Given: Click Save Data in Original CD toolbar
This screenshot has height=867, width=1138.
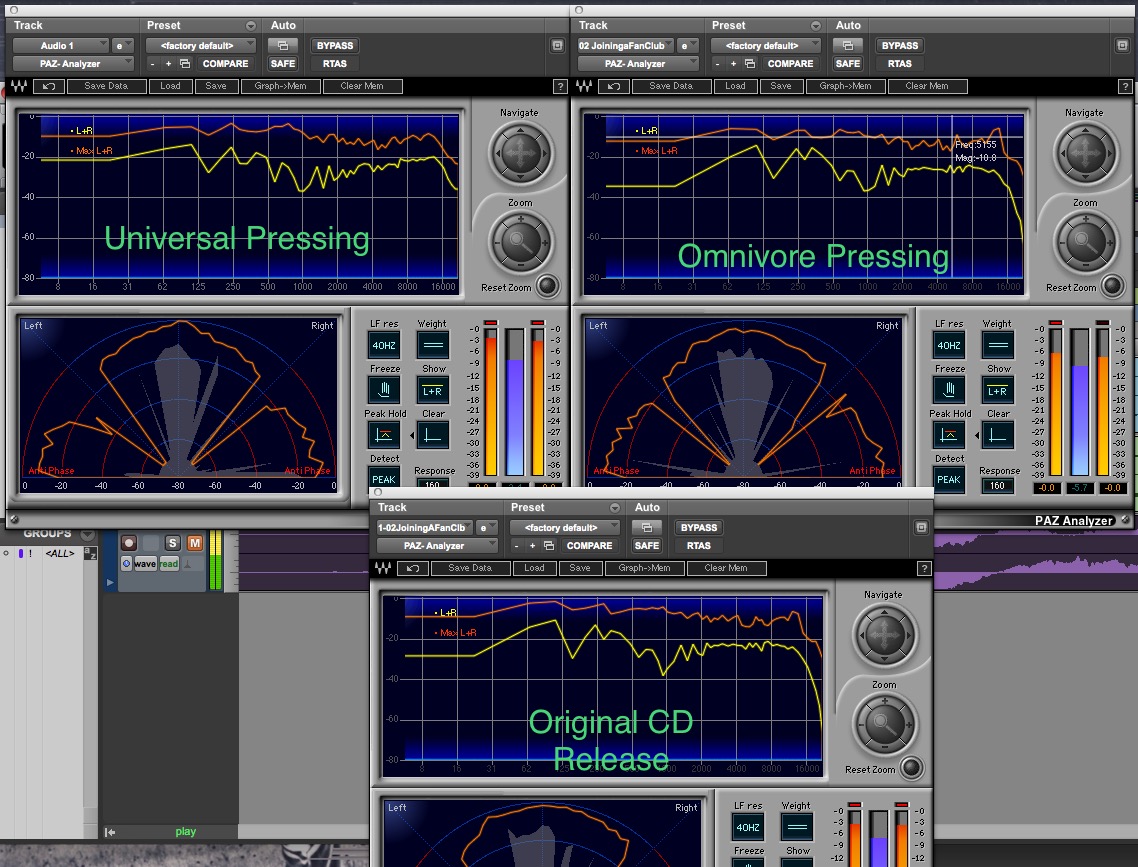Looking at the screenshot, I should point(470,567).
